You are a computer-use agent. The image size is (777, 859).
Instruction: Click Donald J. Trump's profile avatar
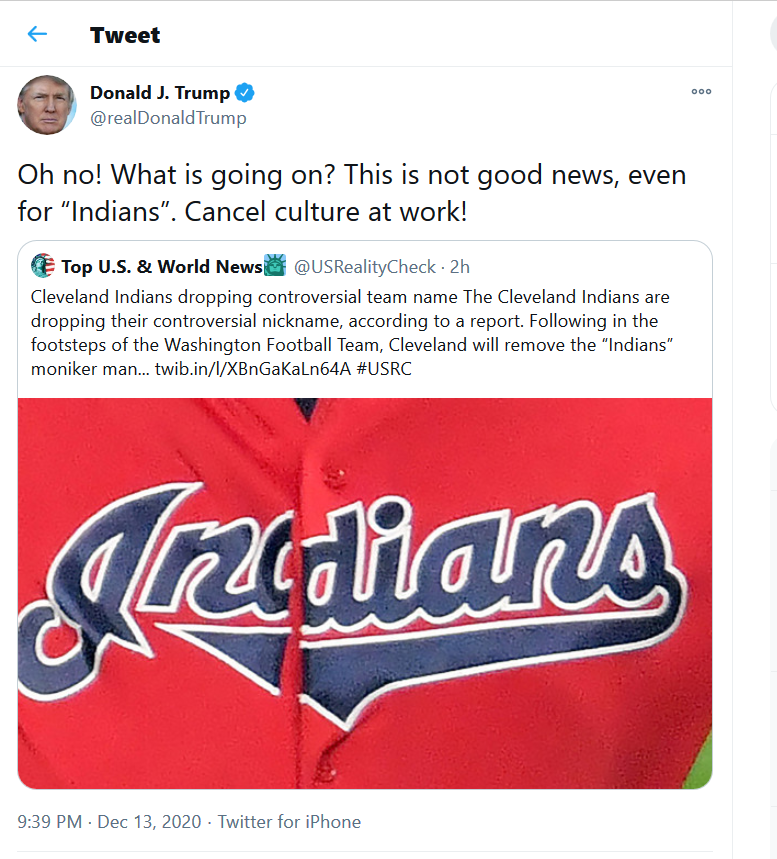tap(47, 105)
